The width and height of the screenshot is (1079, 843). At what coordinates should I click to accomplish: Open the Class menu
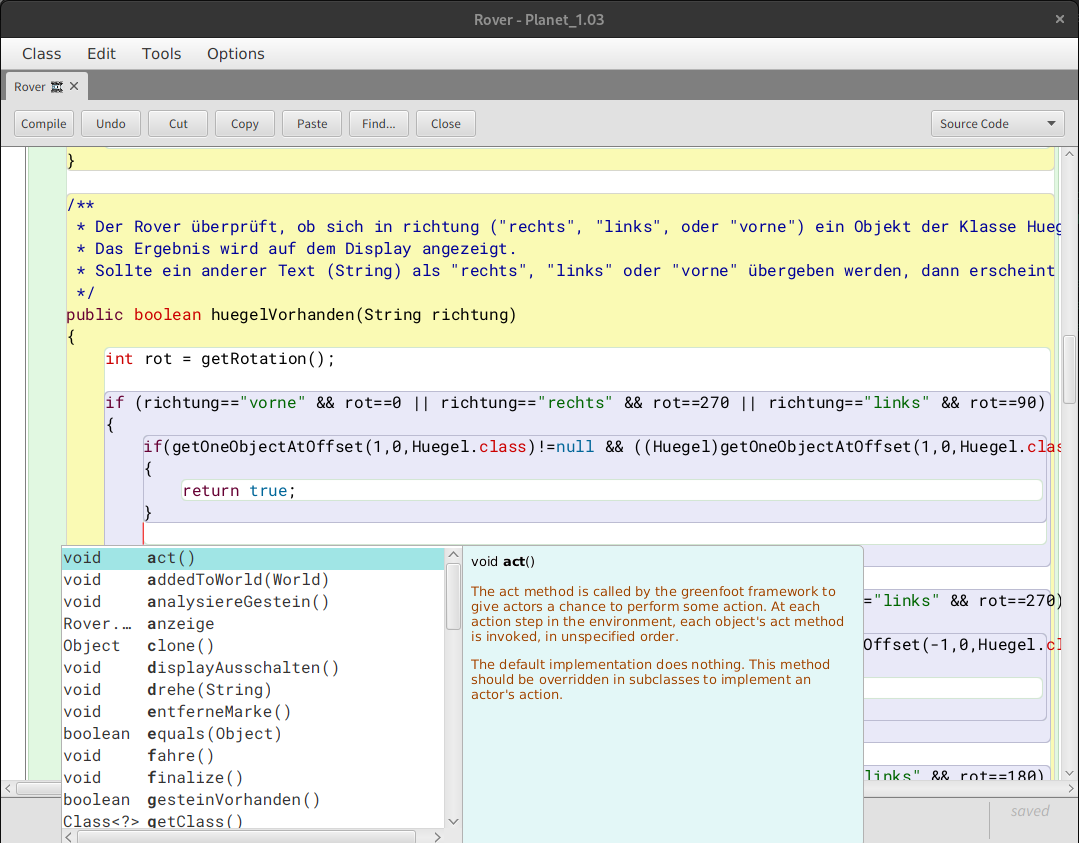pos(41,54)
